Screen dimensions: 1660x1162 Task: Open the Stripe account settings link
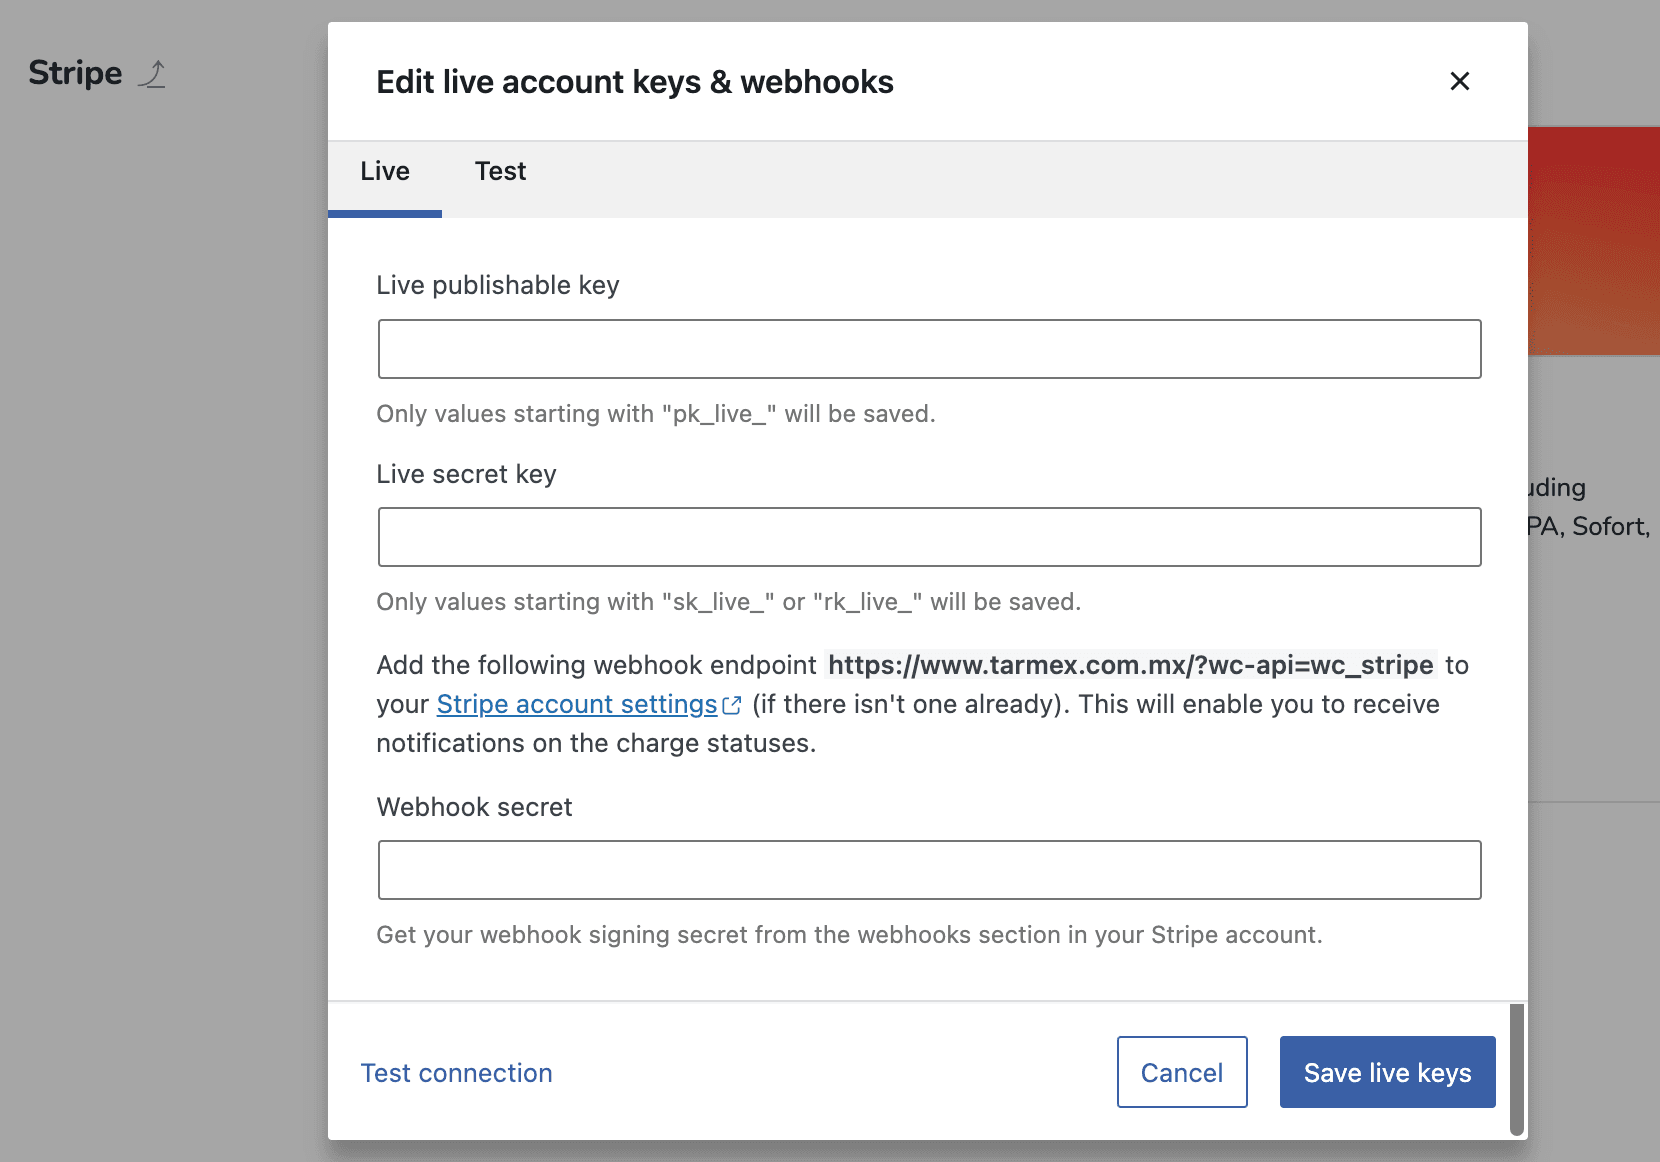(577, 705)
